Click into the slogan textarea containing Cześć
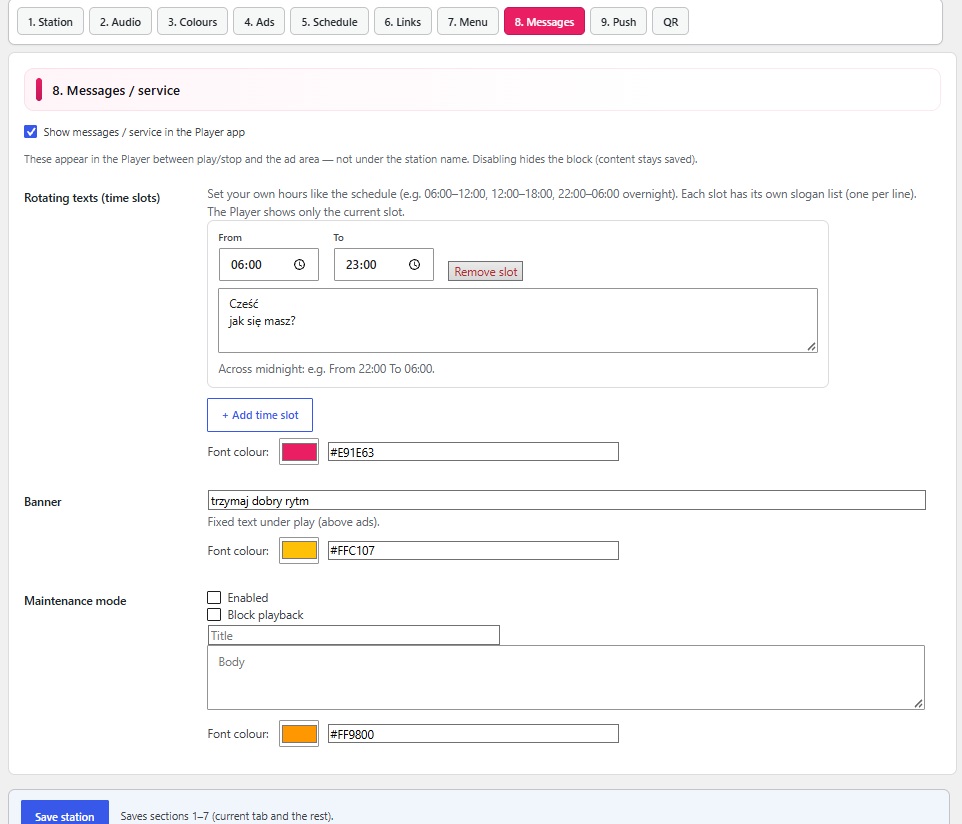The width and height of the screenshot is (962, 824). click(x=518, y=321)
